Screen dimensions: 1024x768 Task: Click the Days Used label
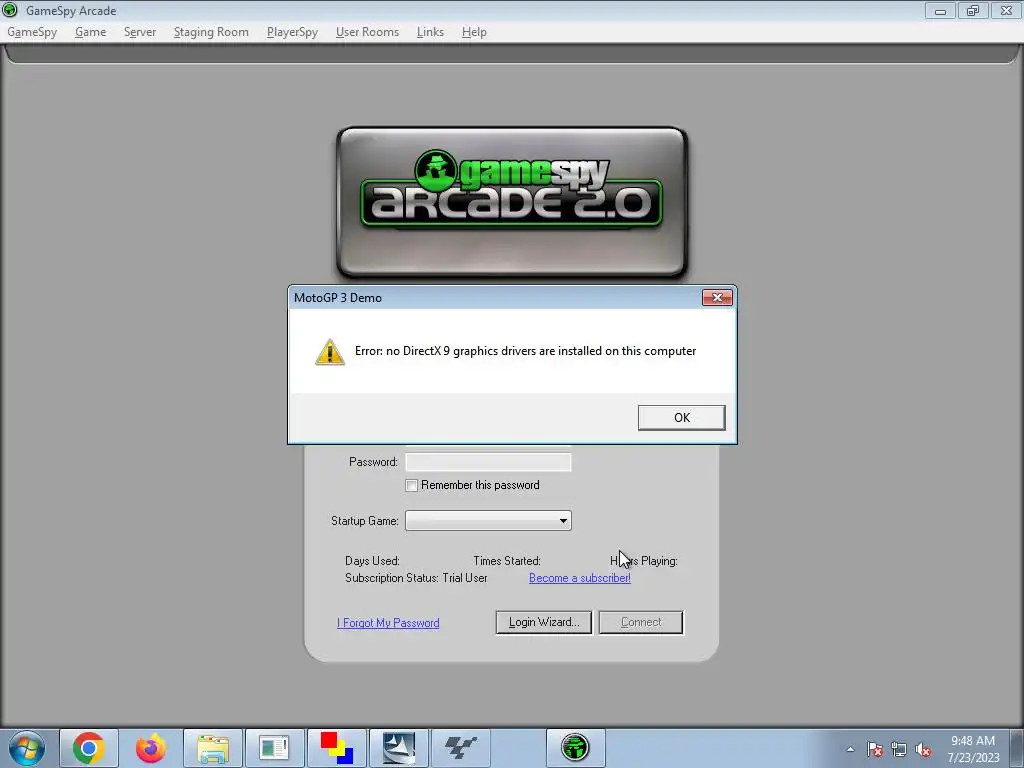pyautogui.click(x=372, y=561)
